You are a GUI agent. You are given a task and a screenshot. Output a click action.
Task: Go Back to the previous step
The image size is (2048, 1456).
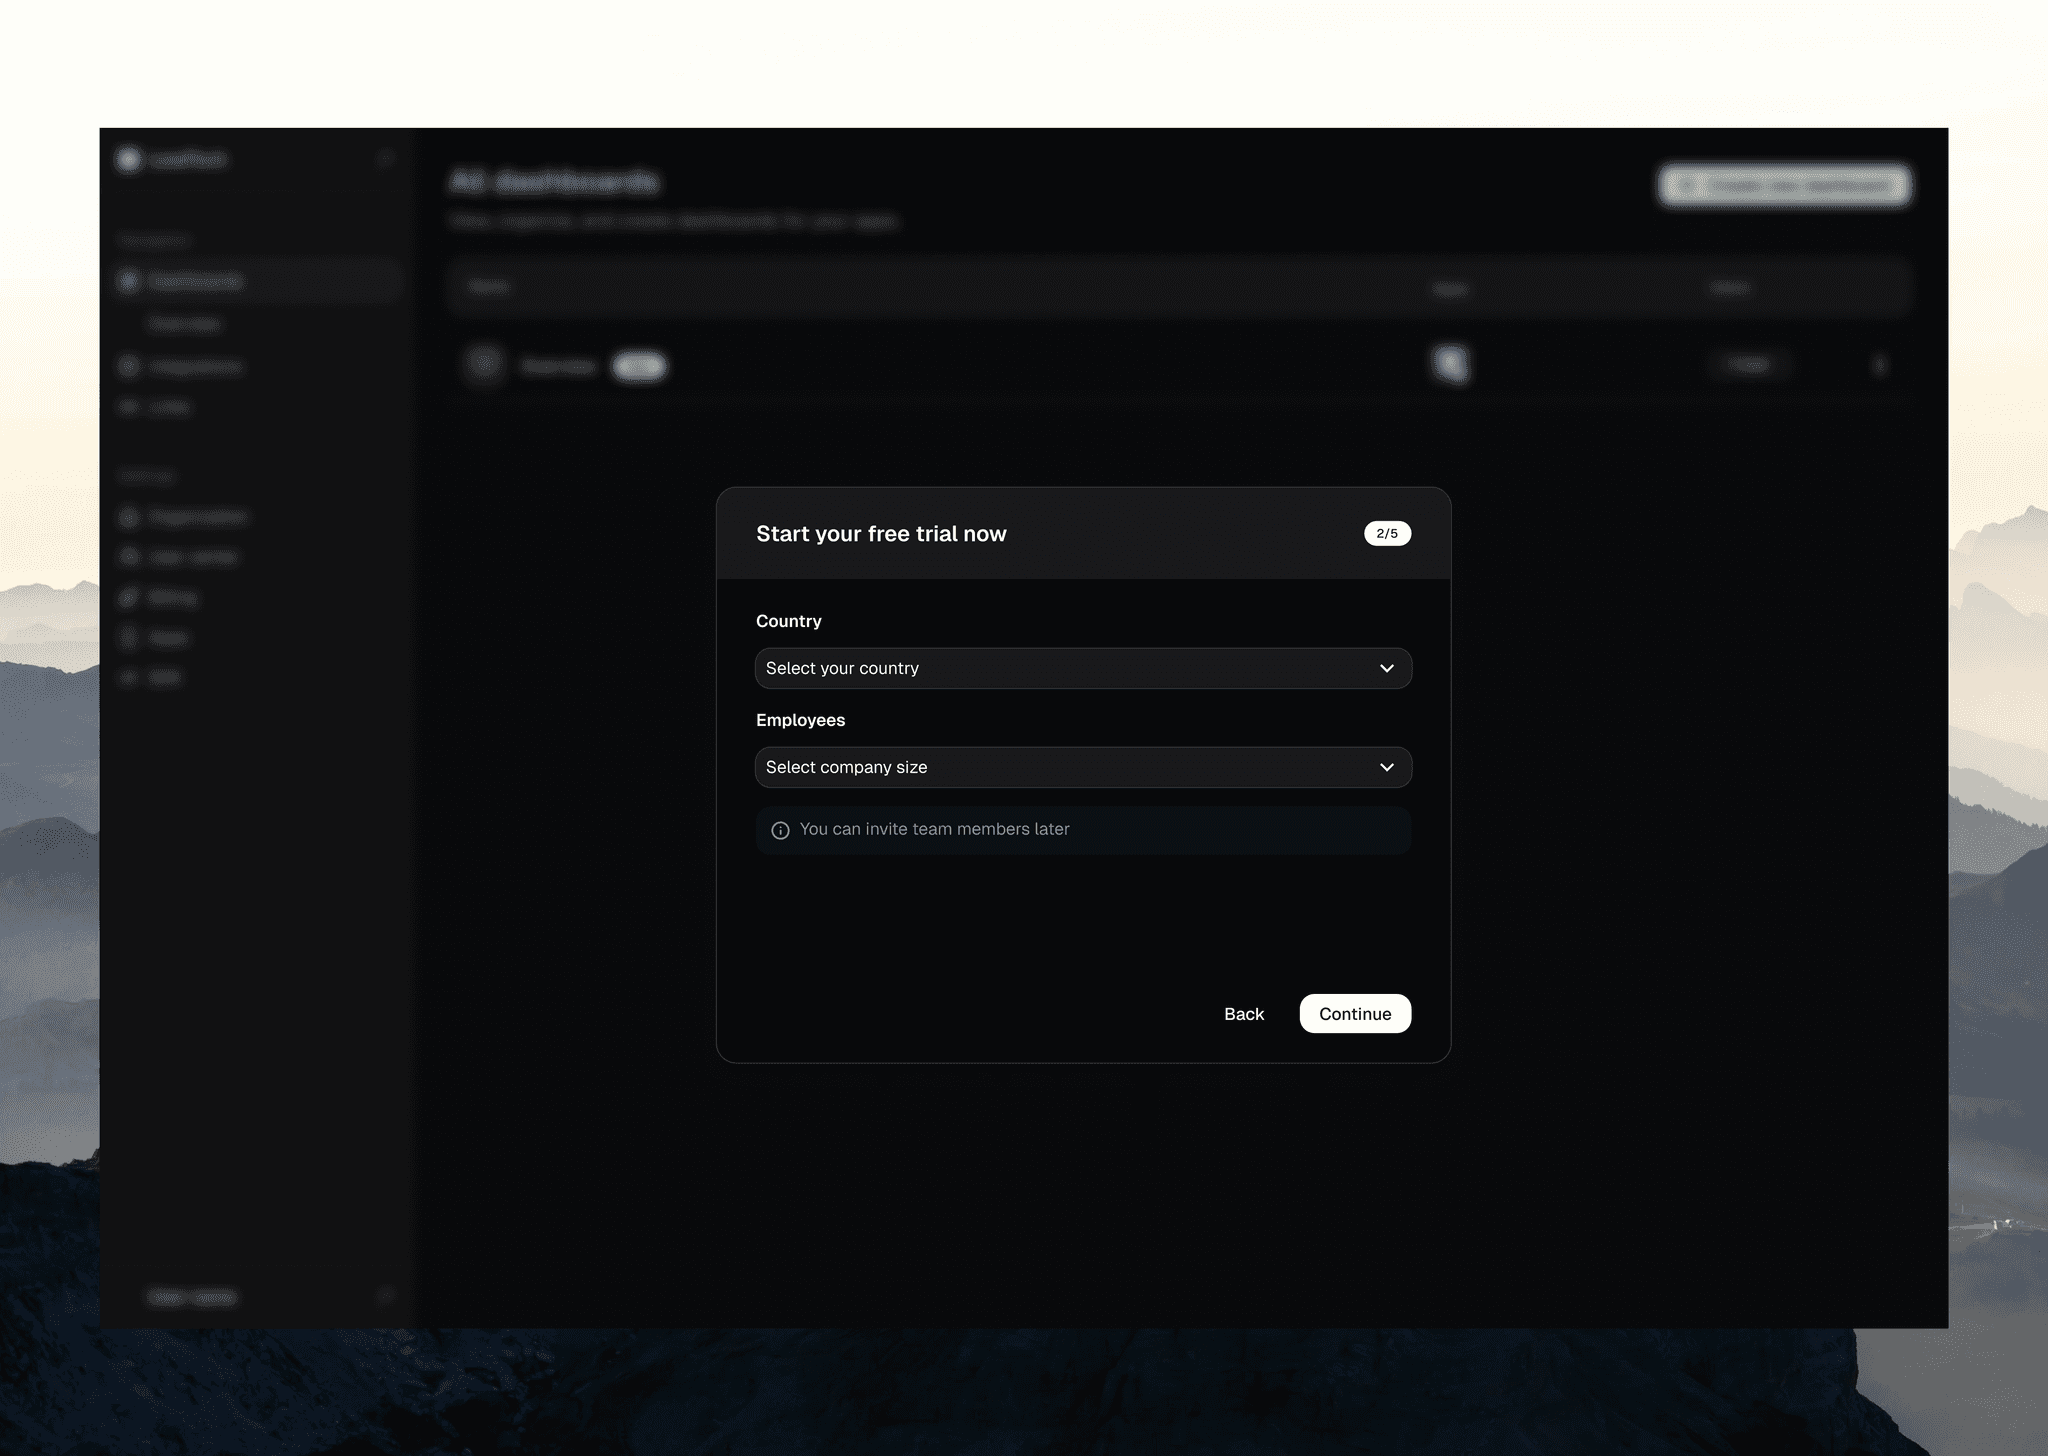(1243, 1014)
